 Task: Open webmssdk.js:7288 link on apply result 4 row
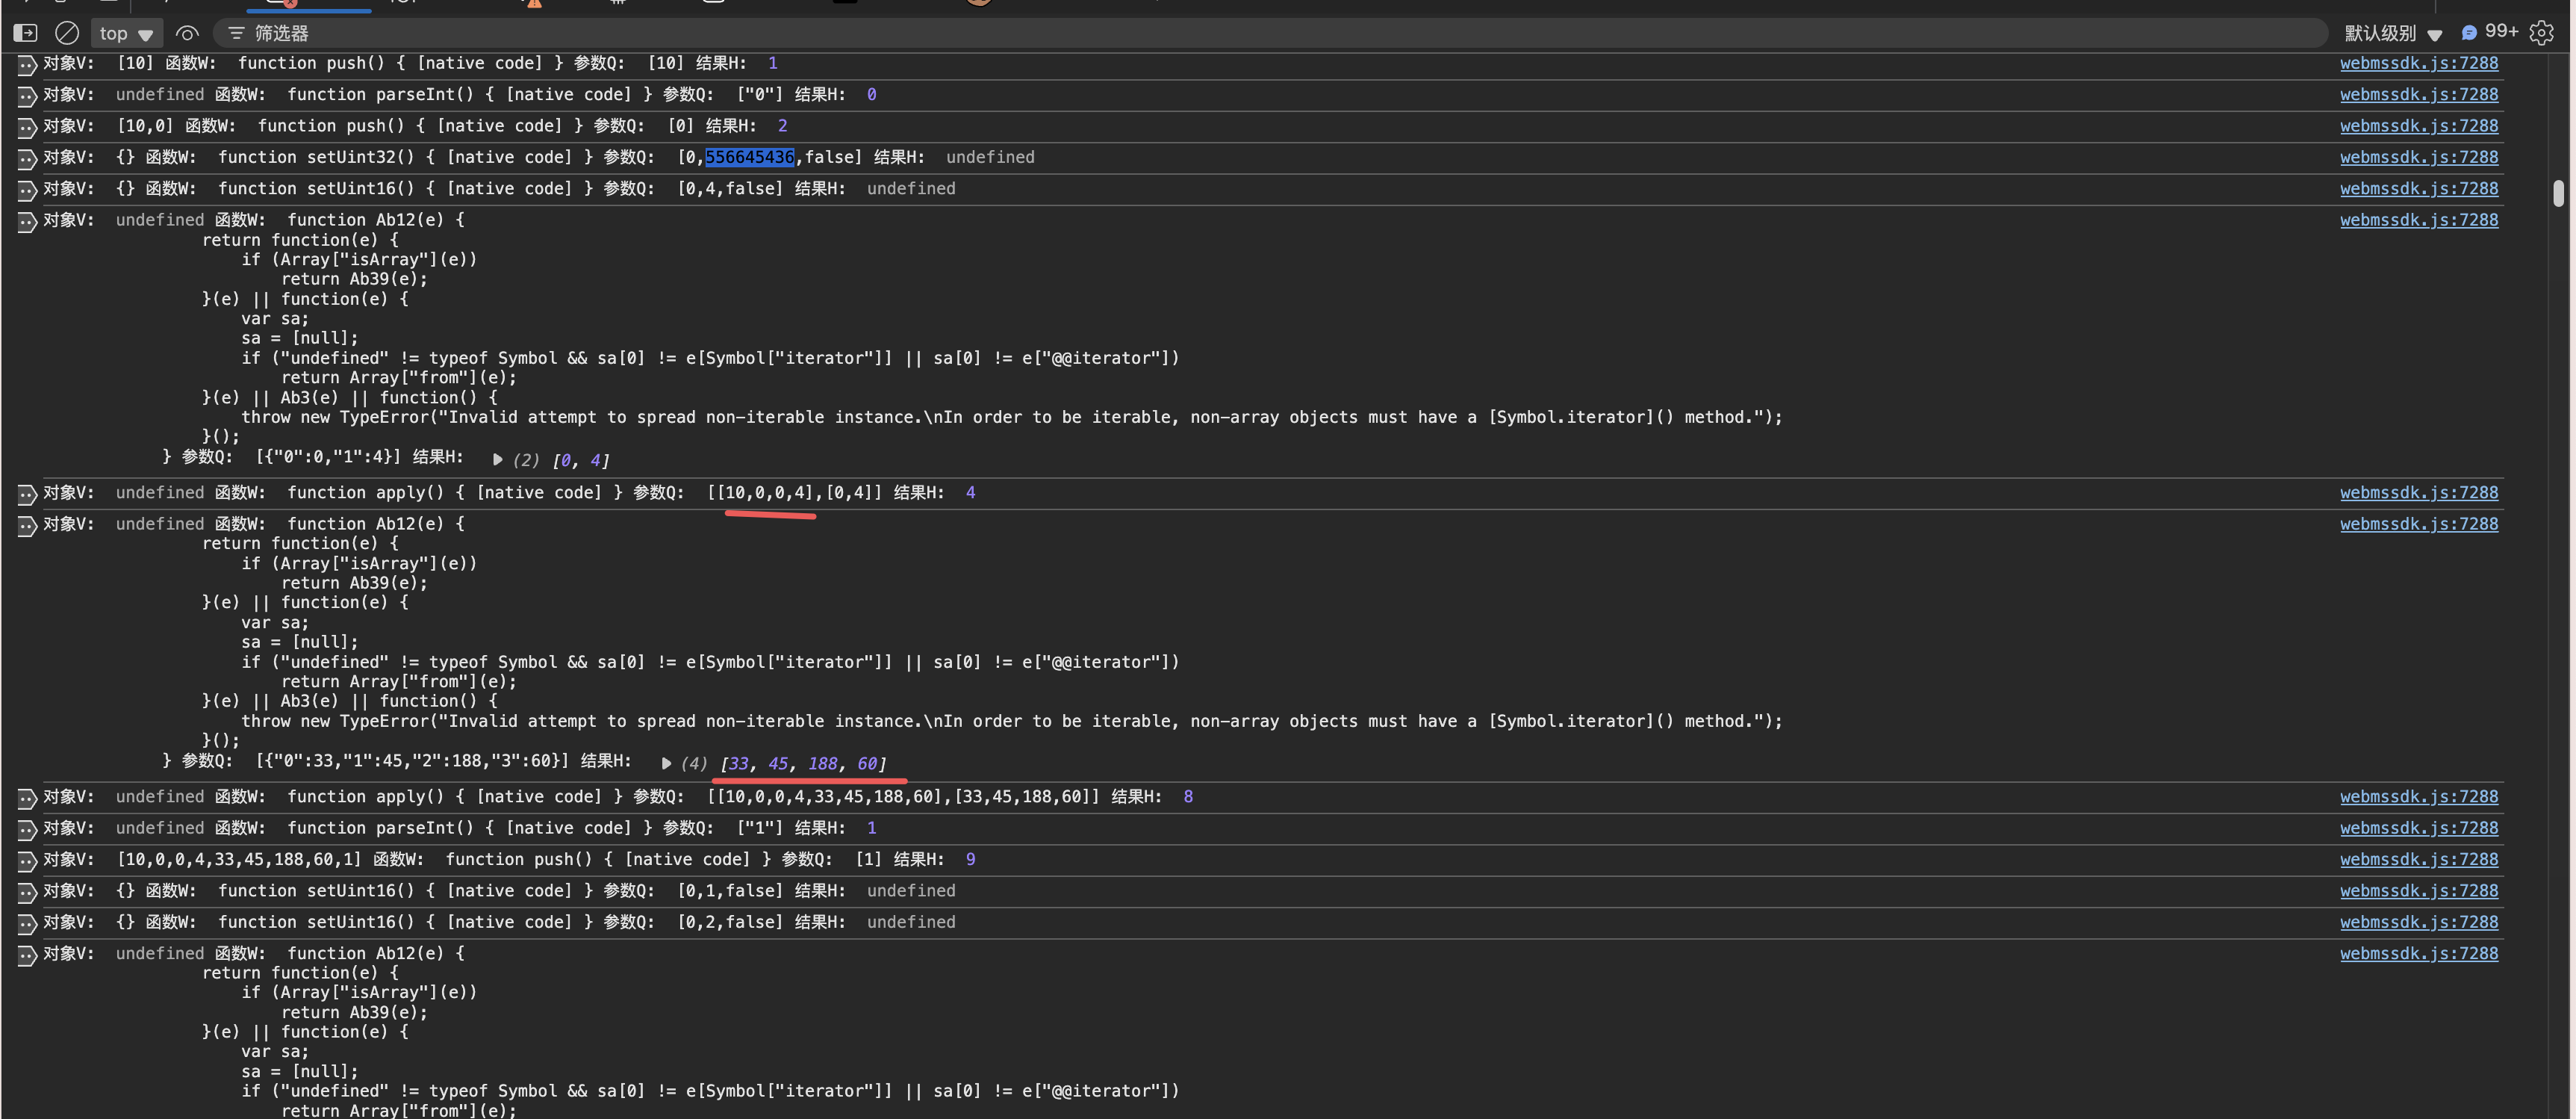click(2419, 492)
